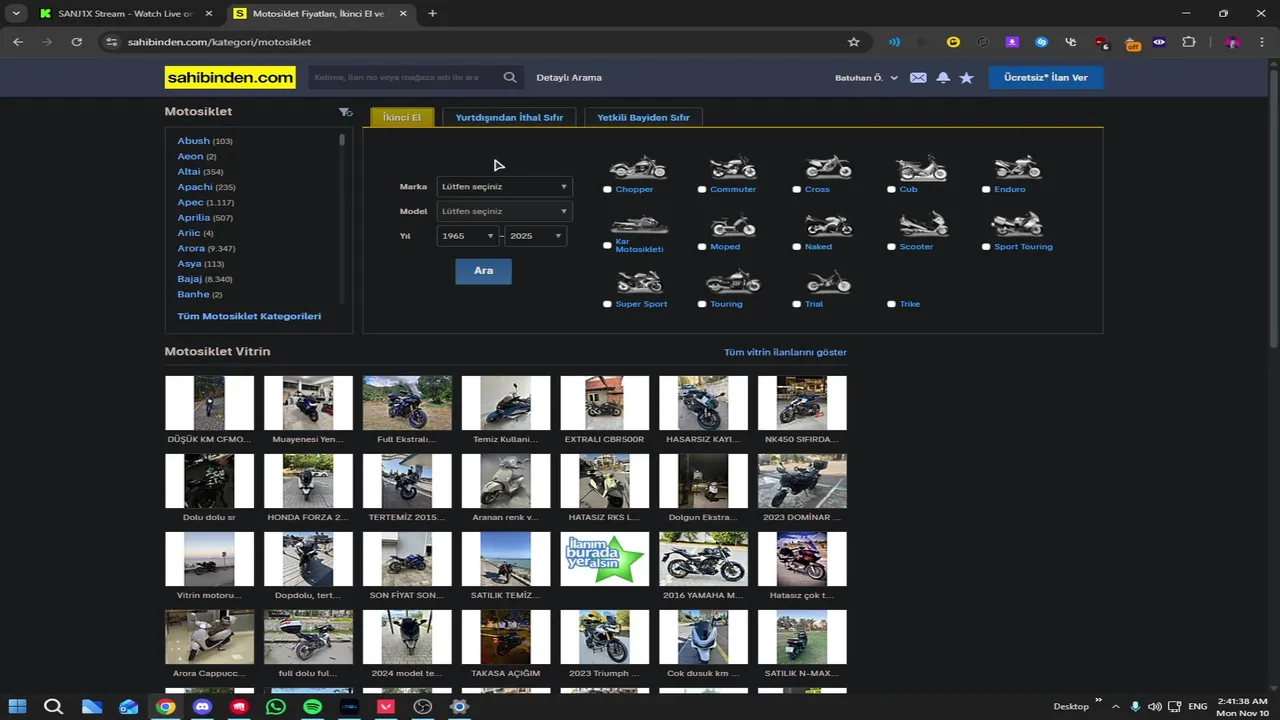Open OBS Studio from the taskbar
The image size is (1280, 720).
click(x=422, y=707)
